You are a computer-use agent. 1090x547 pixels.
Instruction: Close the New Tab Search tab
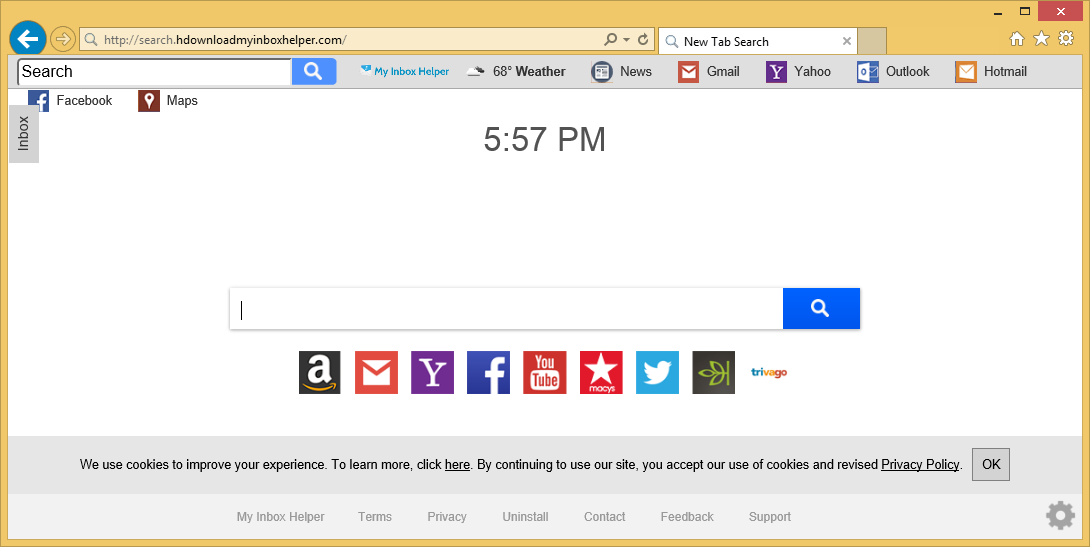point(847,41)
